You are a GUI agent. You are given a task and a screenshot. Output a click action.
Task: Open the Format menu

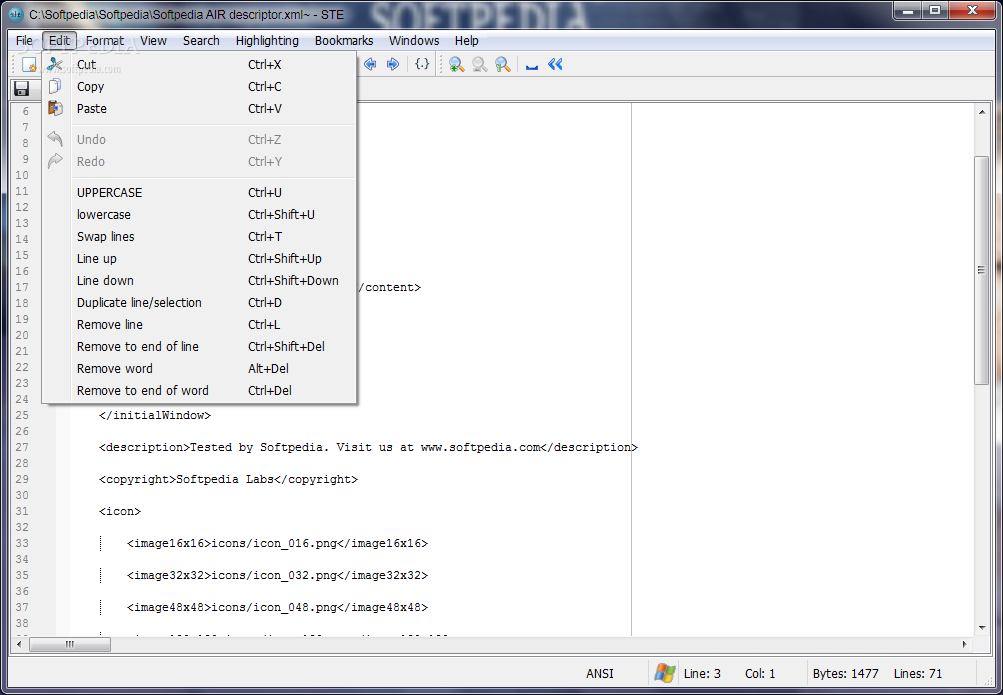click(105, 40)
